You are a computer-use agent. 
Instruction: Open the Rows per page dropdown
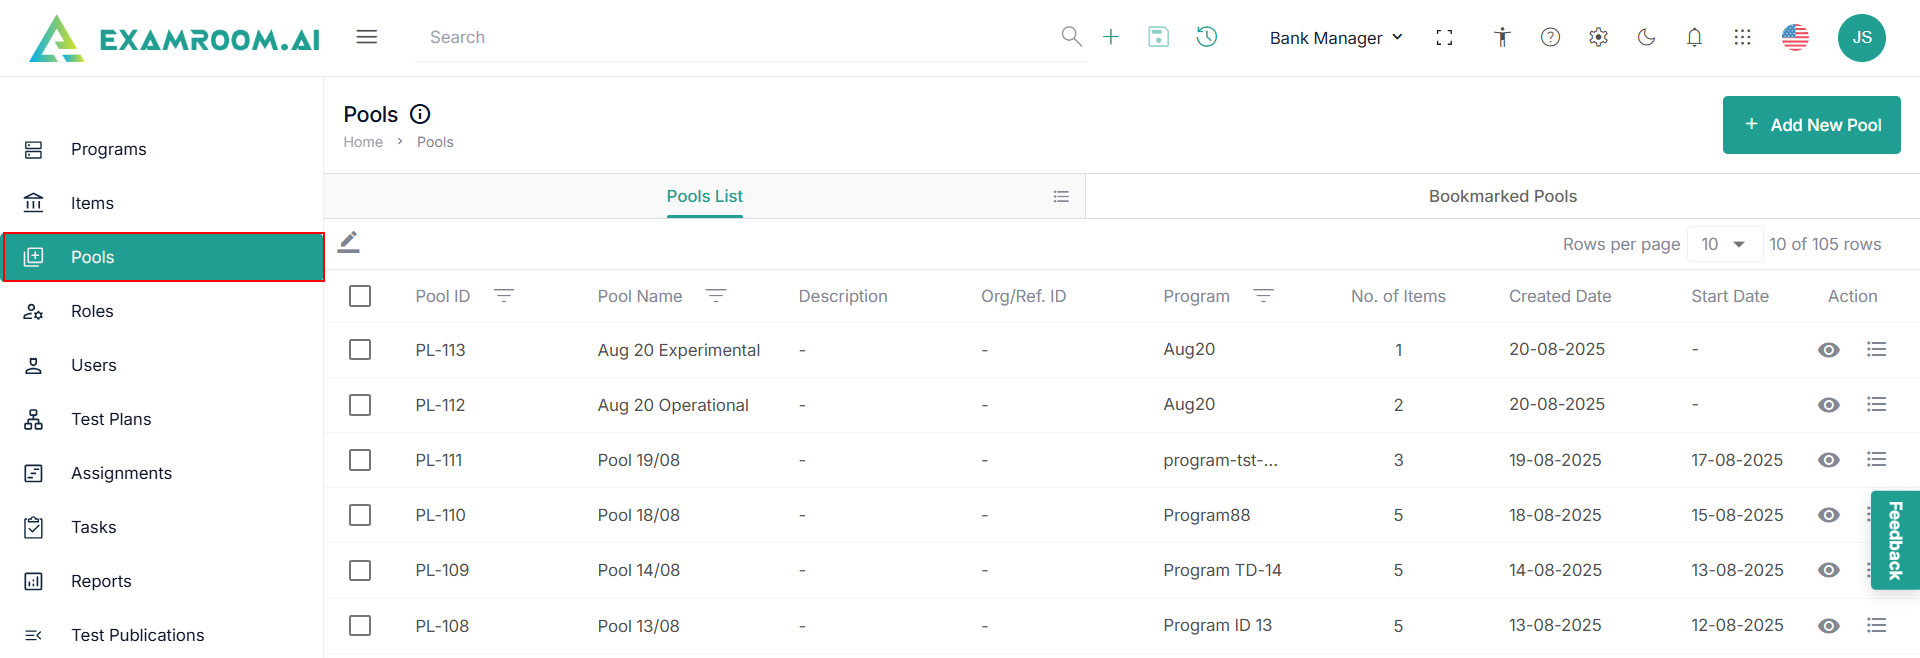(1724, 244)
